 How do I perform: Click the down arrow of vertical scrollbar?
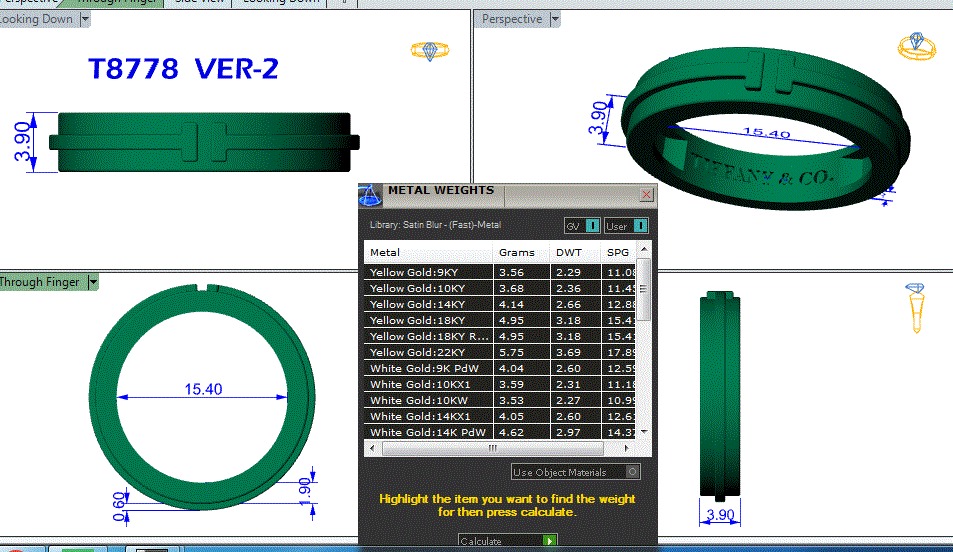point(645,432)
